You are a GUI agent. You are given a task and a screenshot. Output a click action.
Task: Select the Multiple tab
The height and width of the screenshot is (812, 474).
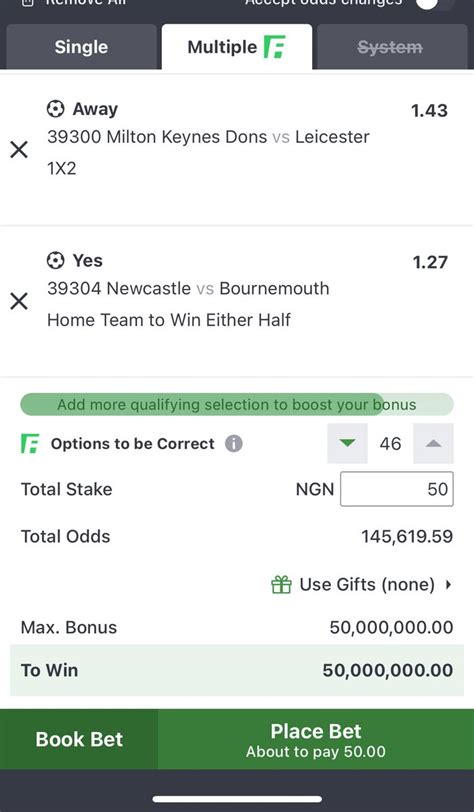point(237,47)
